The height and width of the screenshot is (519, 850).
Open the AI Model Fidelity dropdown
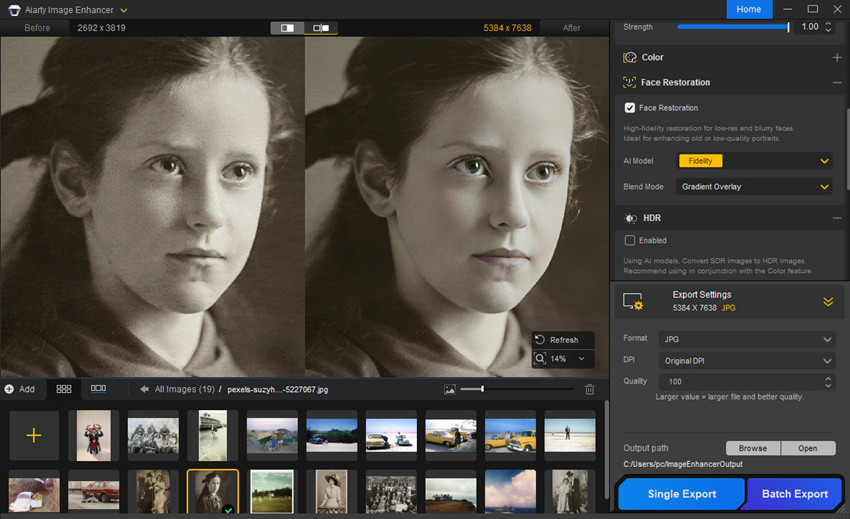755,161
